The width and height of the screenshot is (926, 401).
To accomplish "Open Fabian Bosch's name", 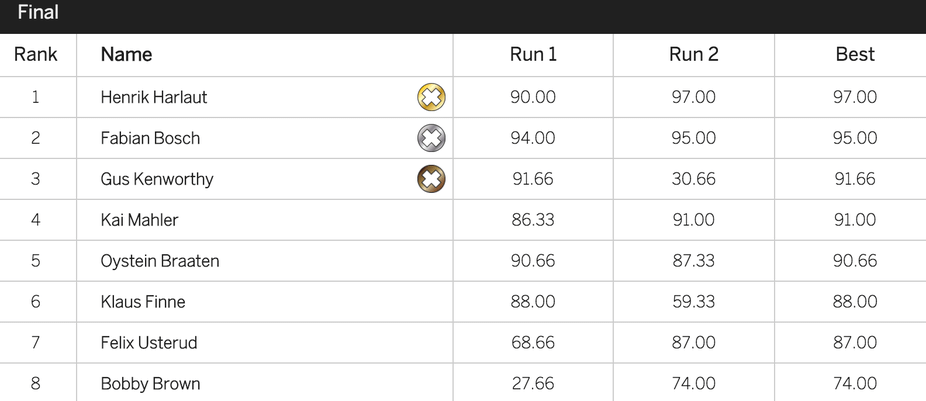I will 150,138.
